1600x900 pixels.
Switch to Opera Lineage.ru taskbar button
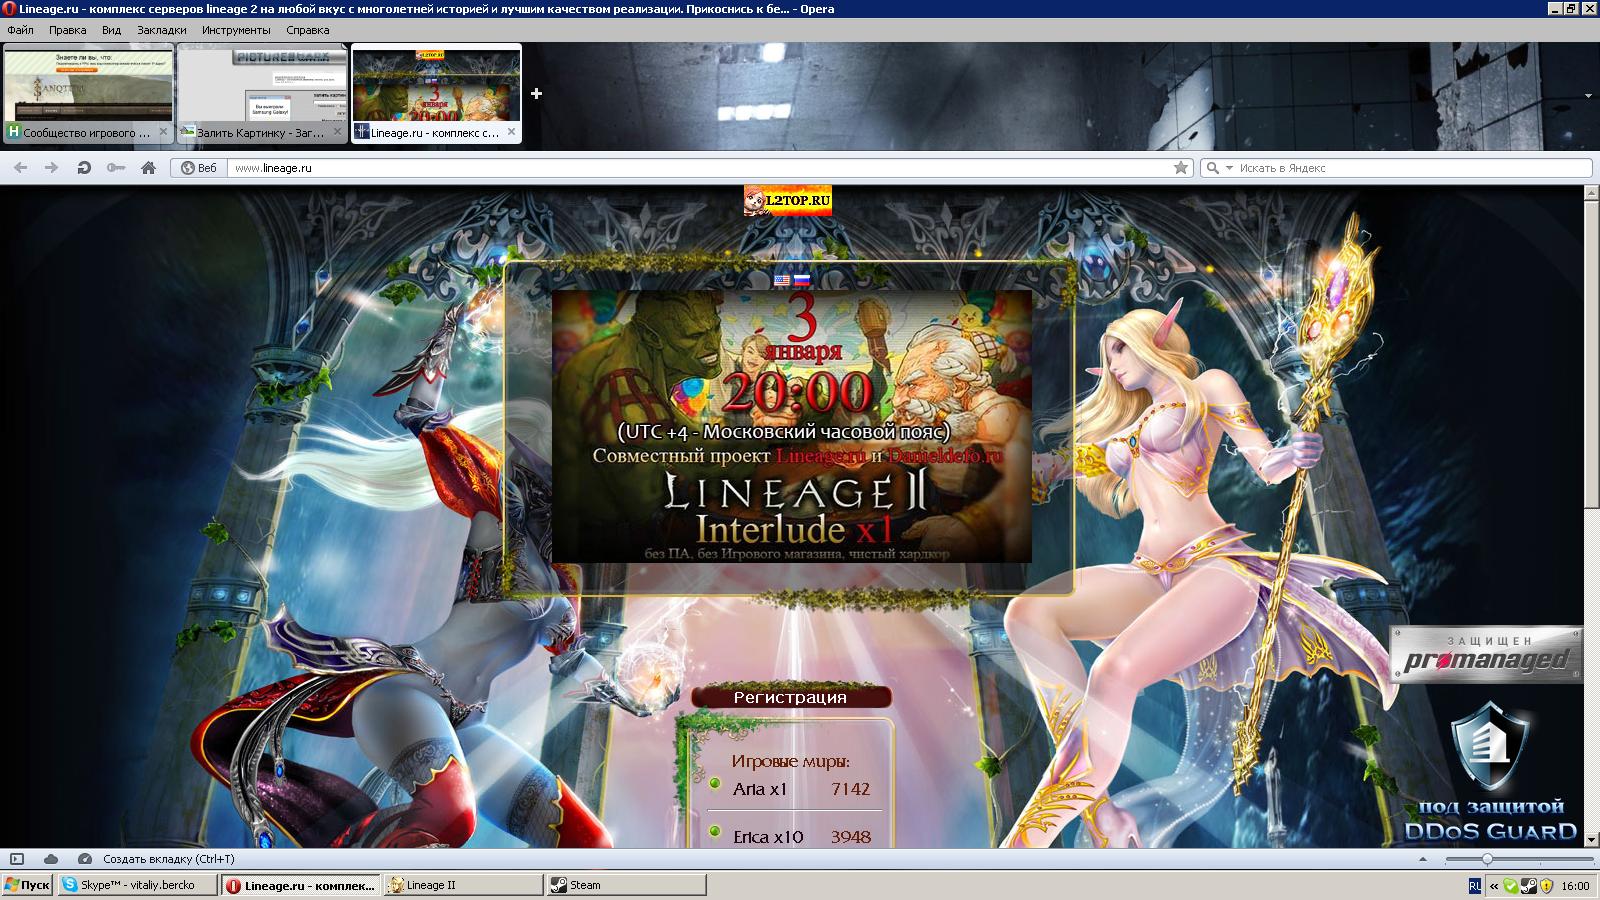click(x=302, y=886)
